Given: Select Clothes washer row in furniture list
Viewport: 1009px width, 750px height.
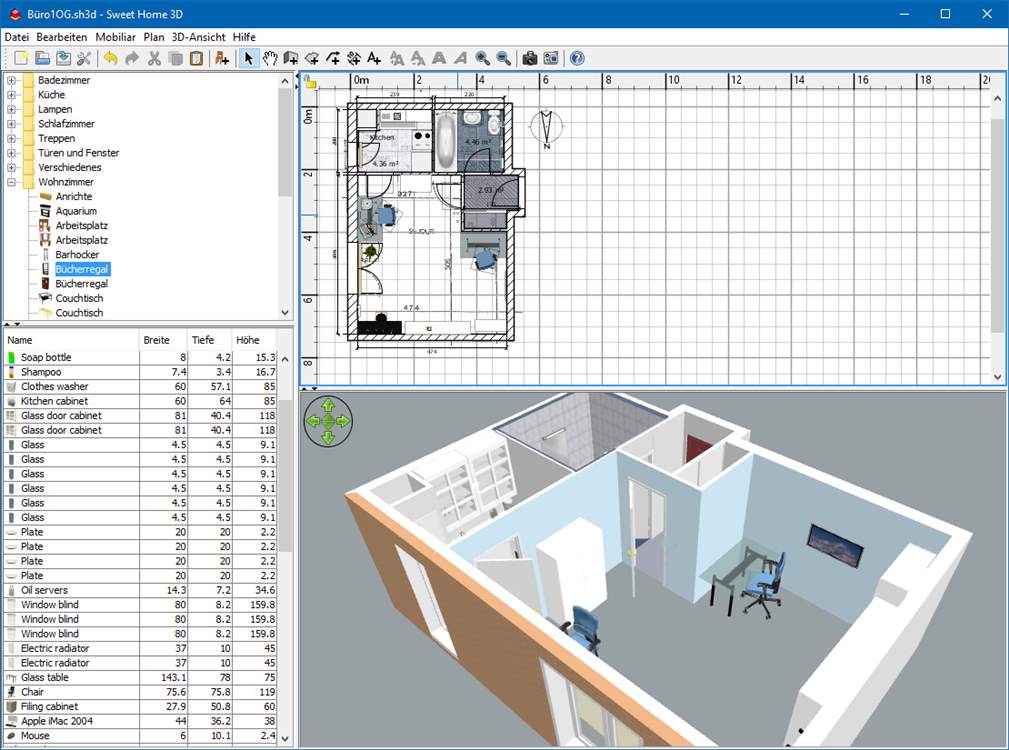Looking at the screenshot, I should point(141,387).
